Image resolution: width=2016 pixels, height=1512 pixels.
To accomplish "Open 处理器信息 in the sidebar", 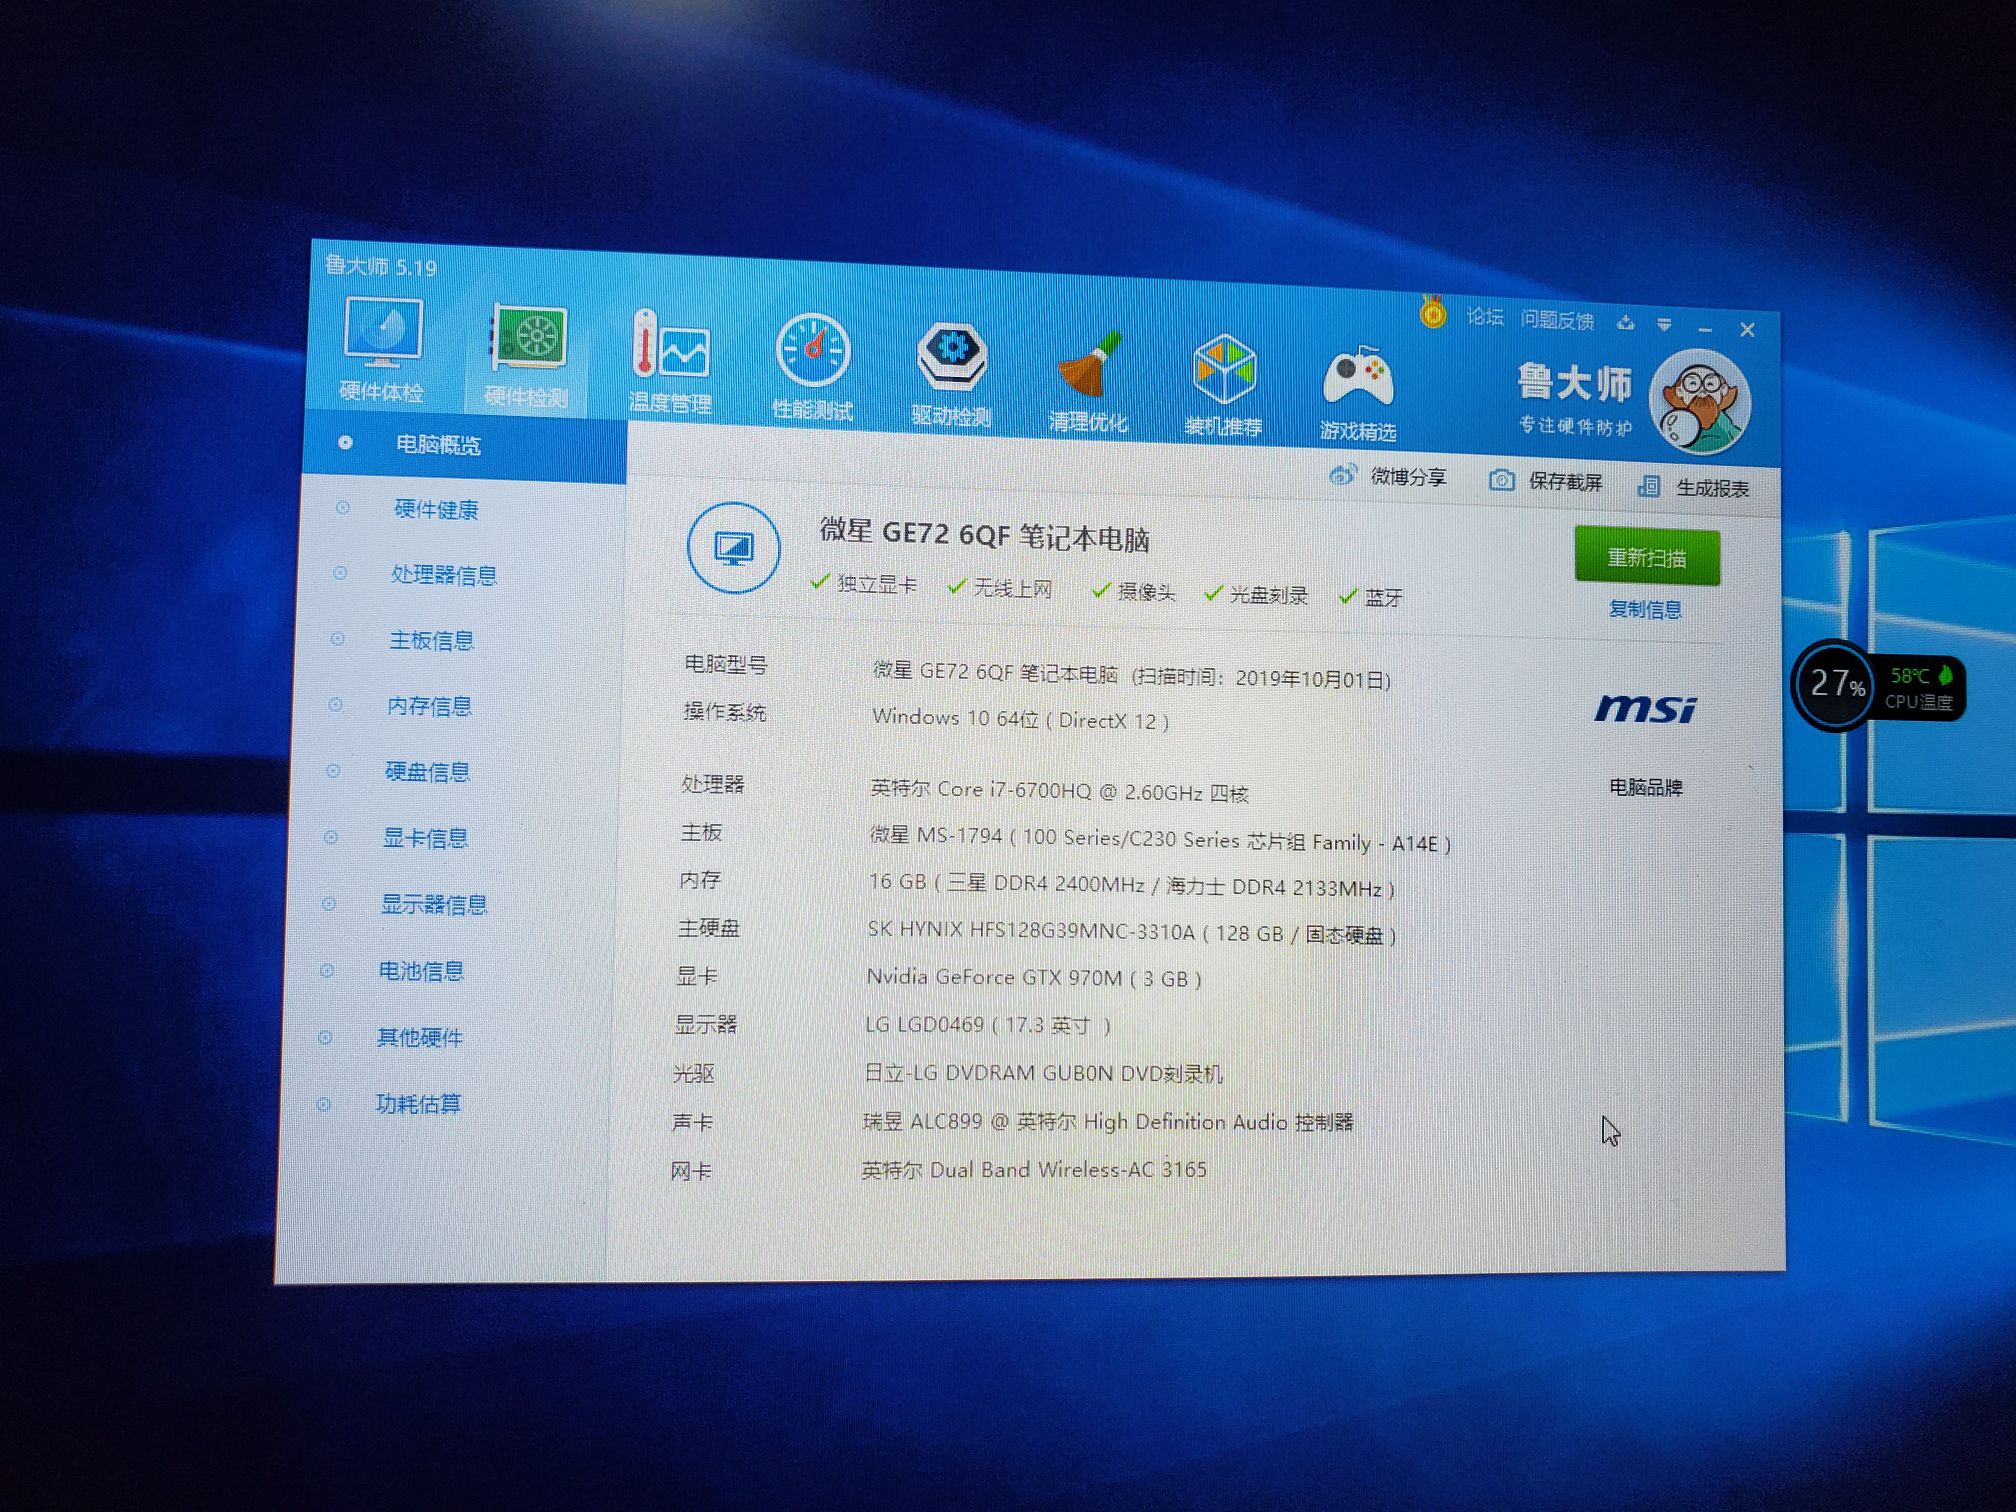I will [x=444, y=575].
